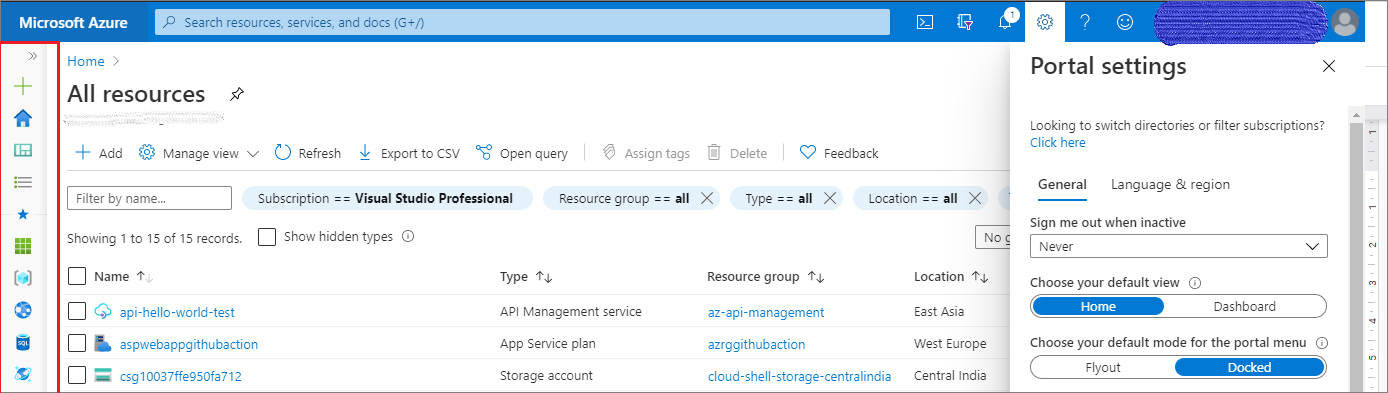The image size is (1388, 393).
Task: Sort by the Resource group column
Action: pos(766,276)
